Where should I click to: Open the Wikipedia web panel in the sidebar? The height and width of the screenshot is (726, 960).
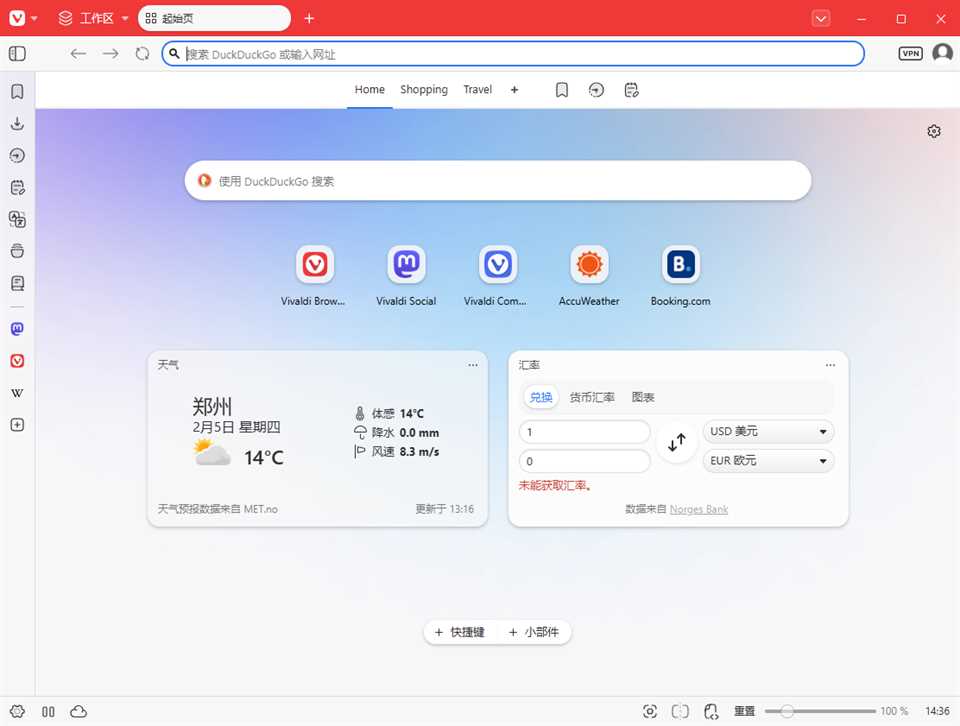pyautogui.click(x=17, y=393)
